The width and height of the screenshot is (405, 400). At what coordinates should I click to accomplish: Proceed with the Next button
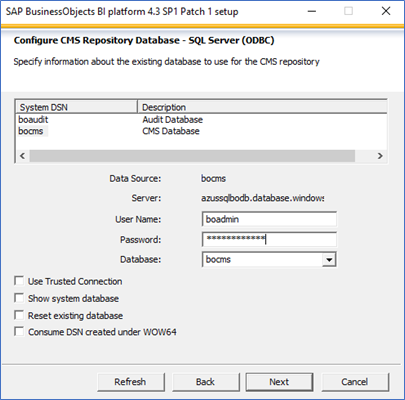pyautogui.click(x=279, y=382)
